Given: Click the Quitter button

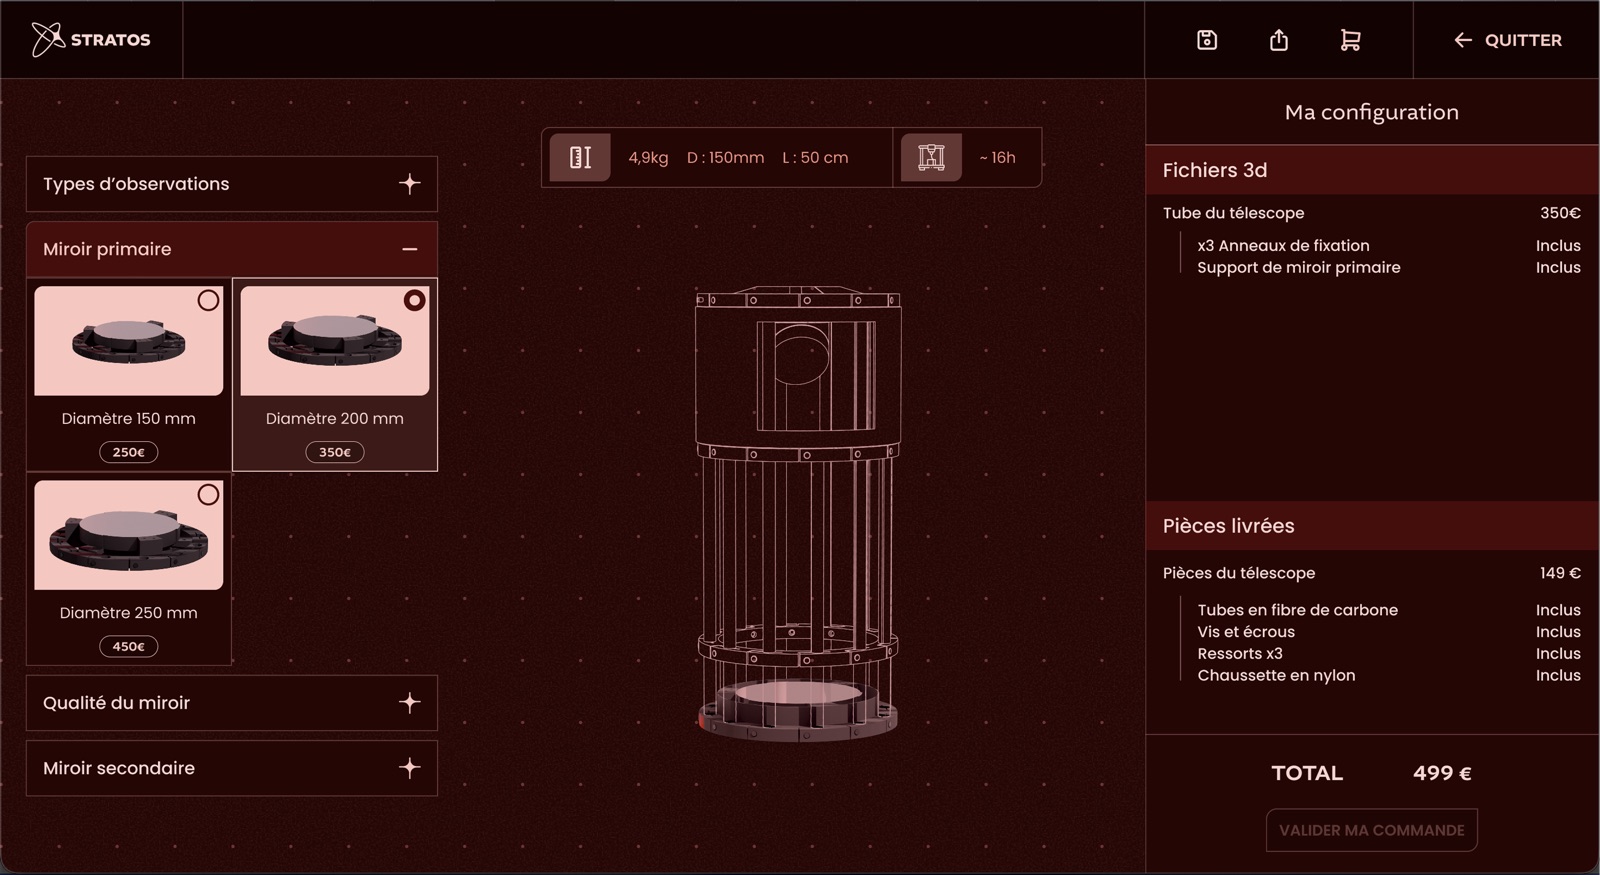Looking at the screenshot, I should (1507, 40).
